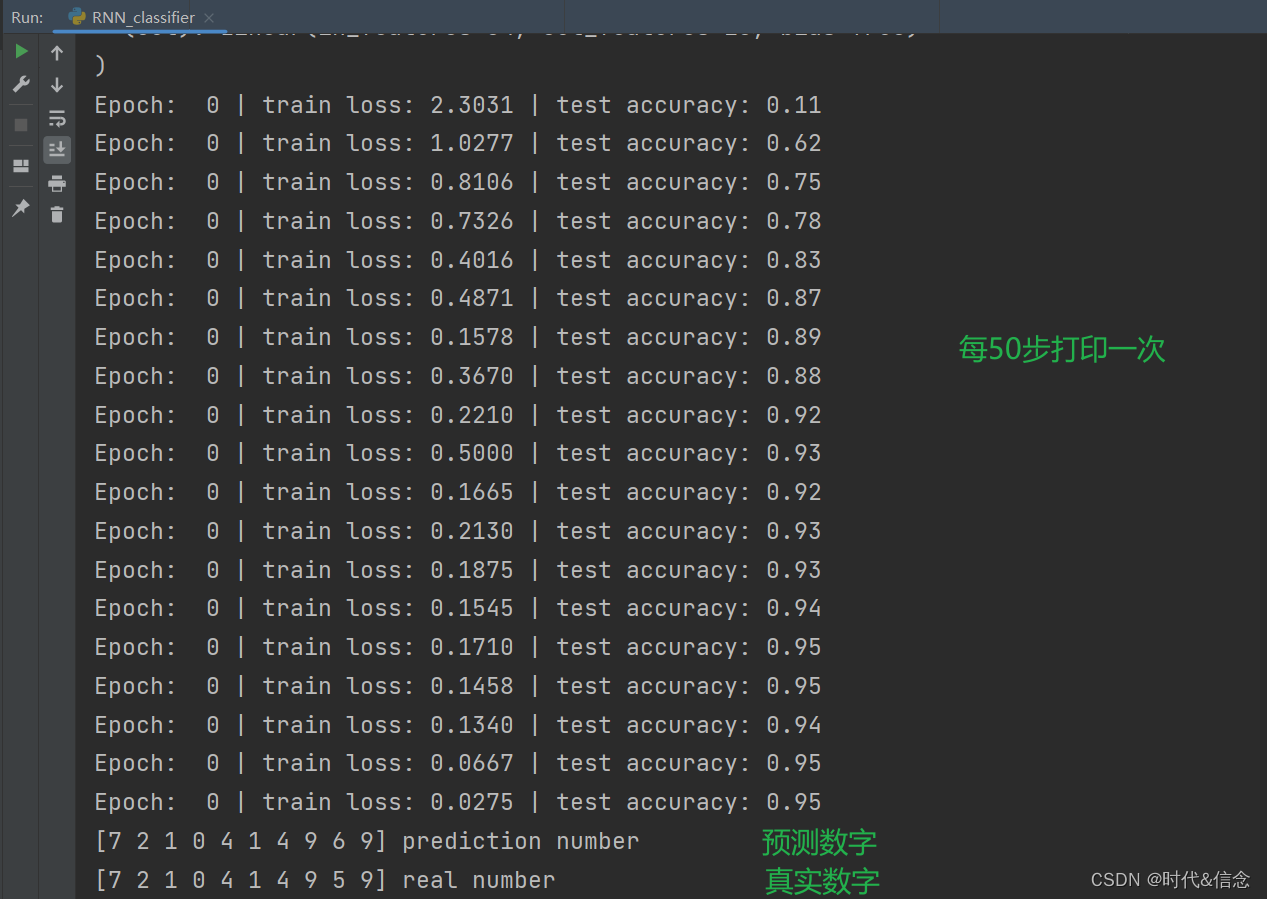Click line with train loss 0.1710
The height and width of the screenshot is (899, 1267).
pyautogui.click(x=458, y=648)
